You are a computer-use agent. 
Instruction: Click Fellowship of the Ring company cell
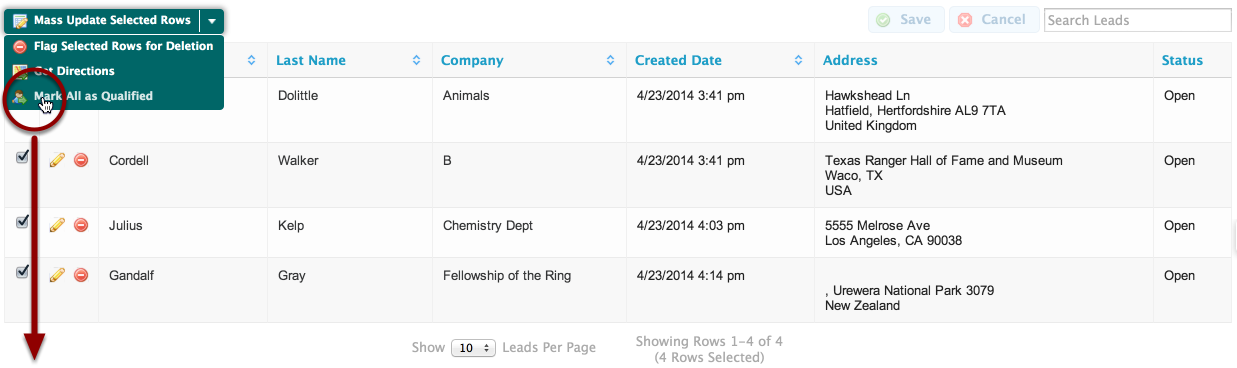pos(530,290)
